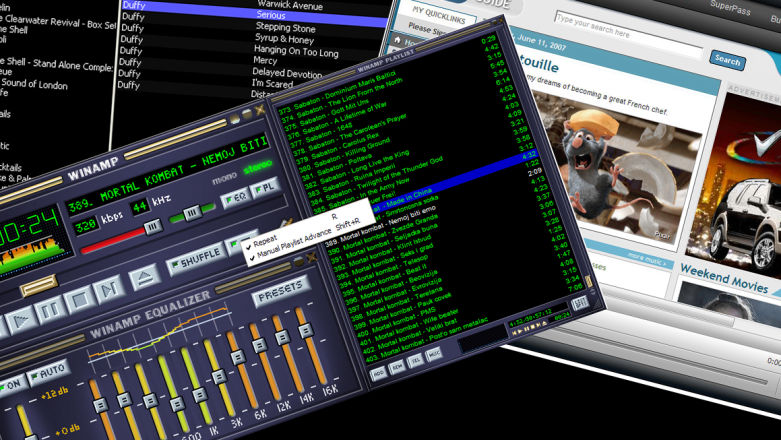Uncheck Repeat in the popup menu
This screenshot has height=440, width=781.
tap(264, 241)
